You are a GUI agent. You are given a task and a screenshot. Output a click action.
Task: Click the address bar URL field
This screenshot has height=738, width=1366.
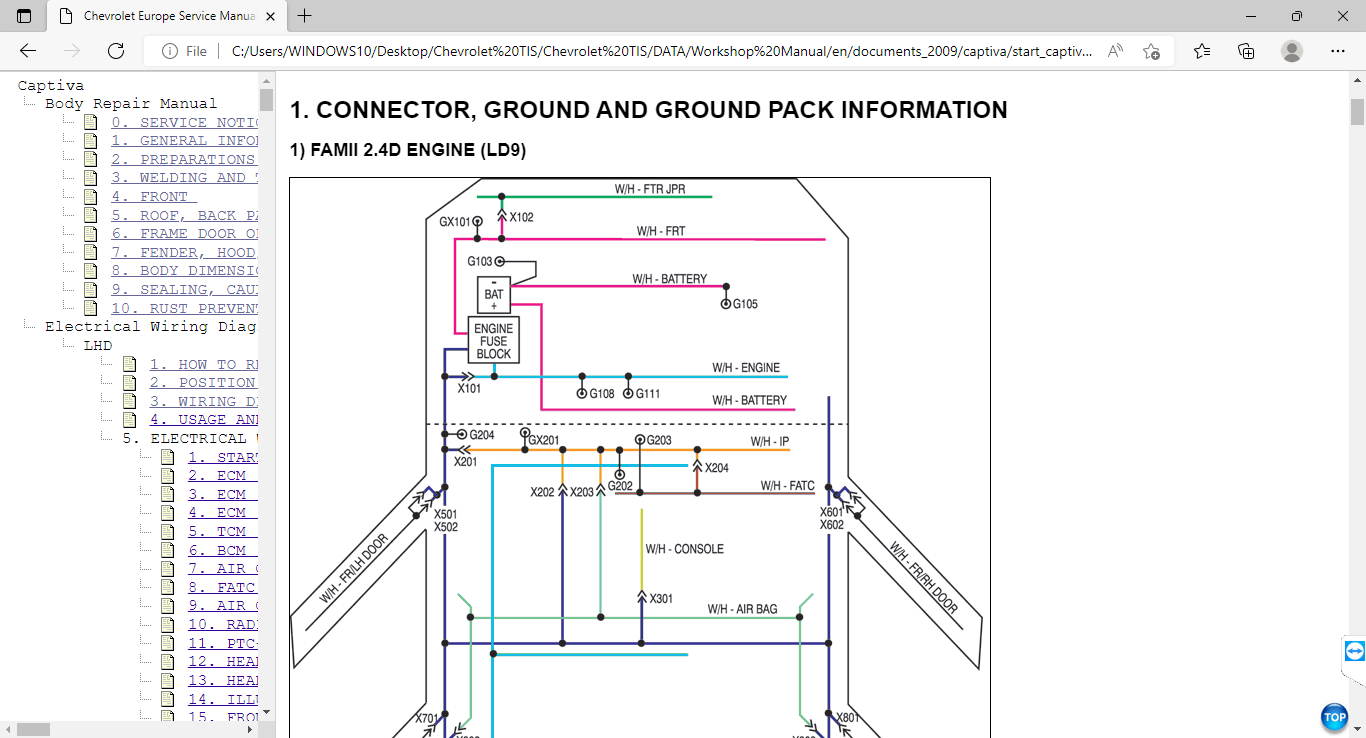click(660, 51)
